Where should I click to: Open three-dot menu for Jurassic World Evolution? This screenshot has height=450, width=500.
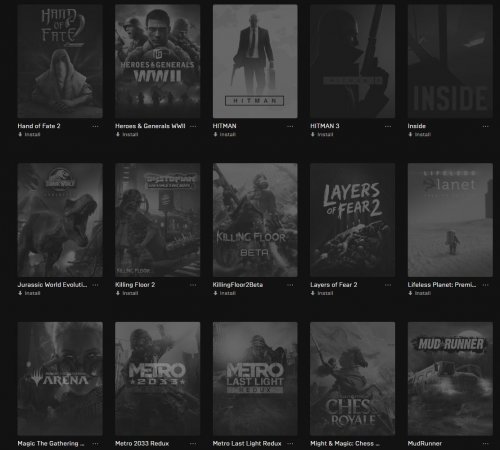(x=95, y=285)
